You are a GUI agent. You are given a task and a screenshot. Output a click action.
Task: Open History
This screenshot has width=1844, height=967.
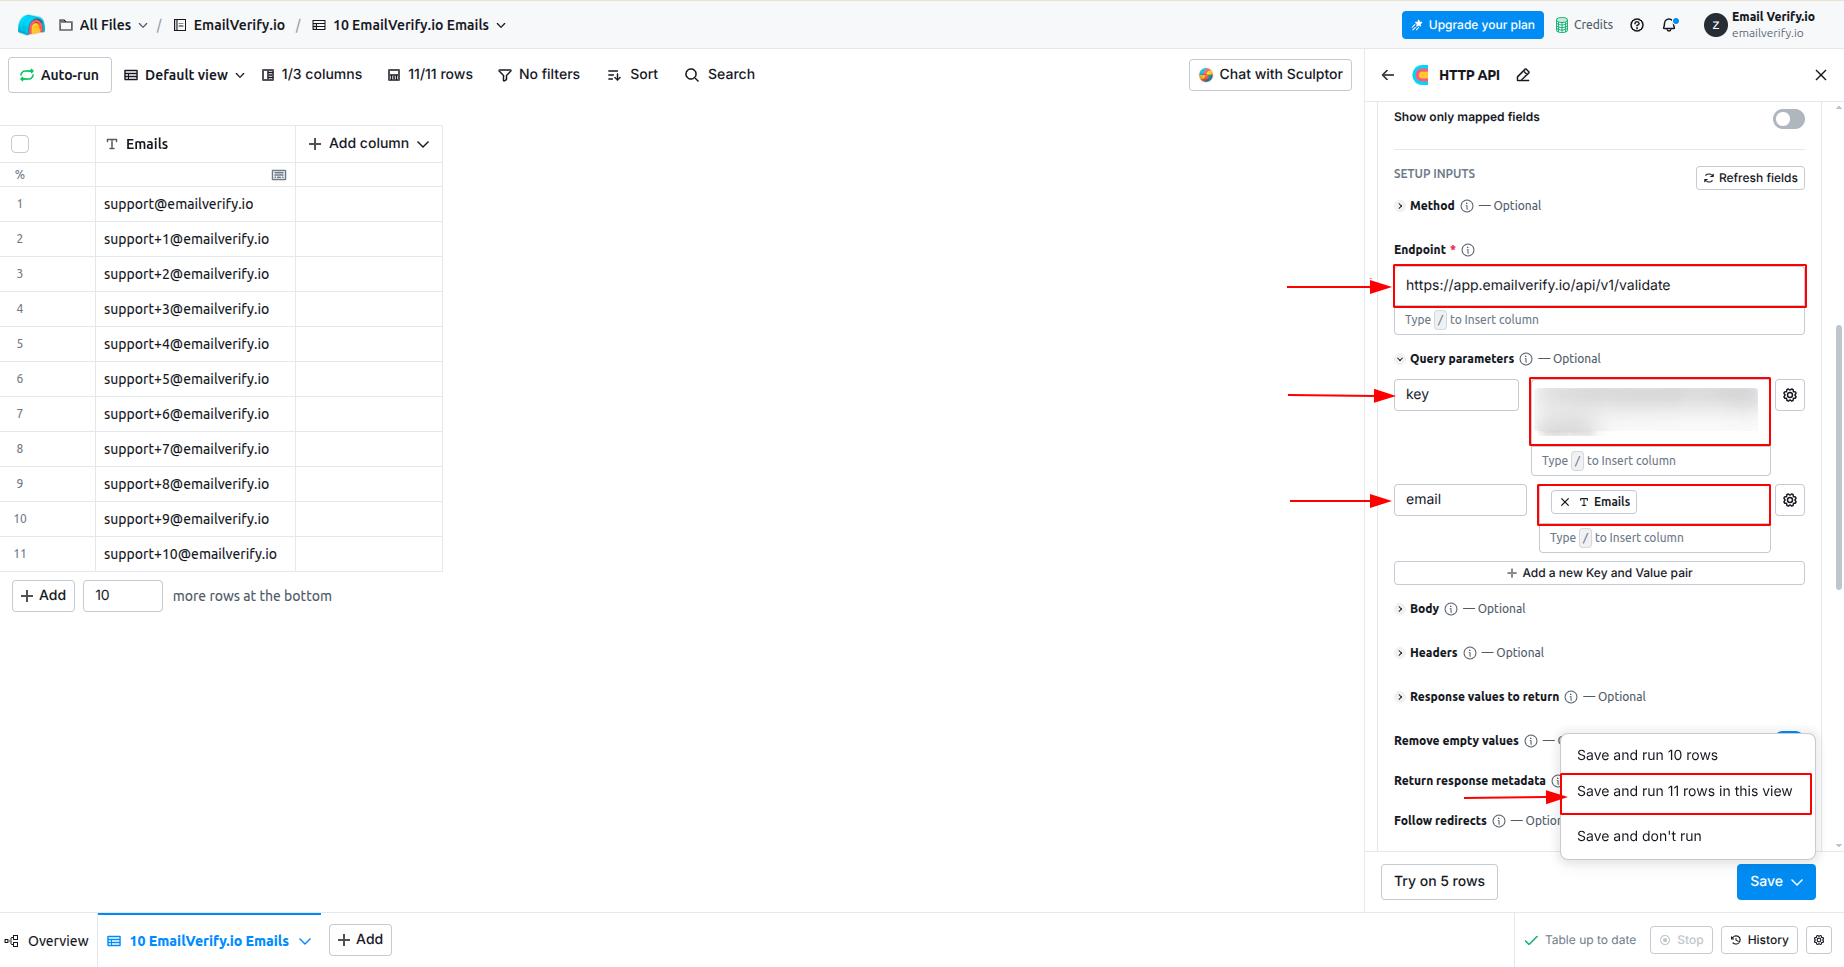(x=1759, y=940)
